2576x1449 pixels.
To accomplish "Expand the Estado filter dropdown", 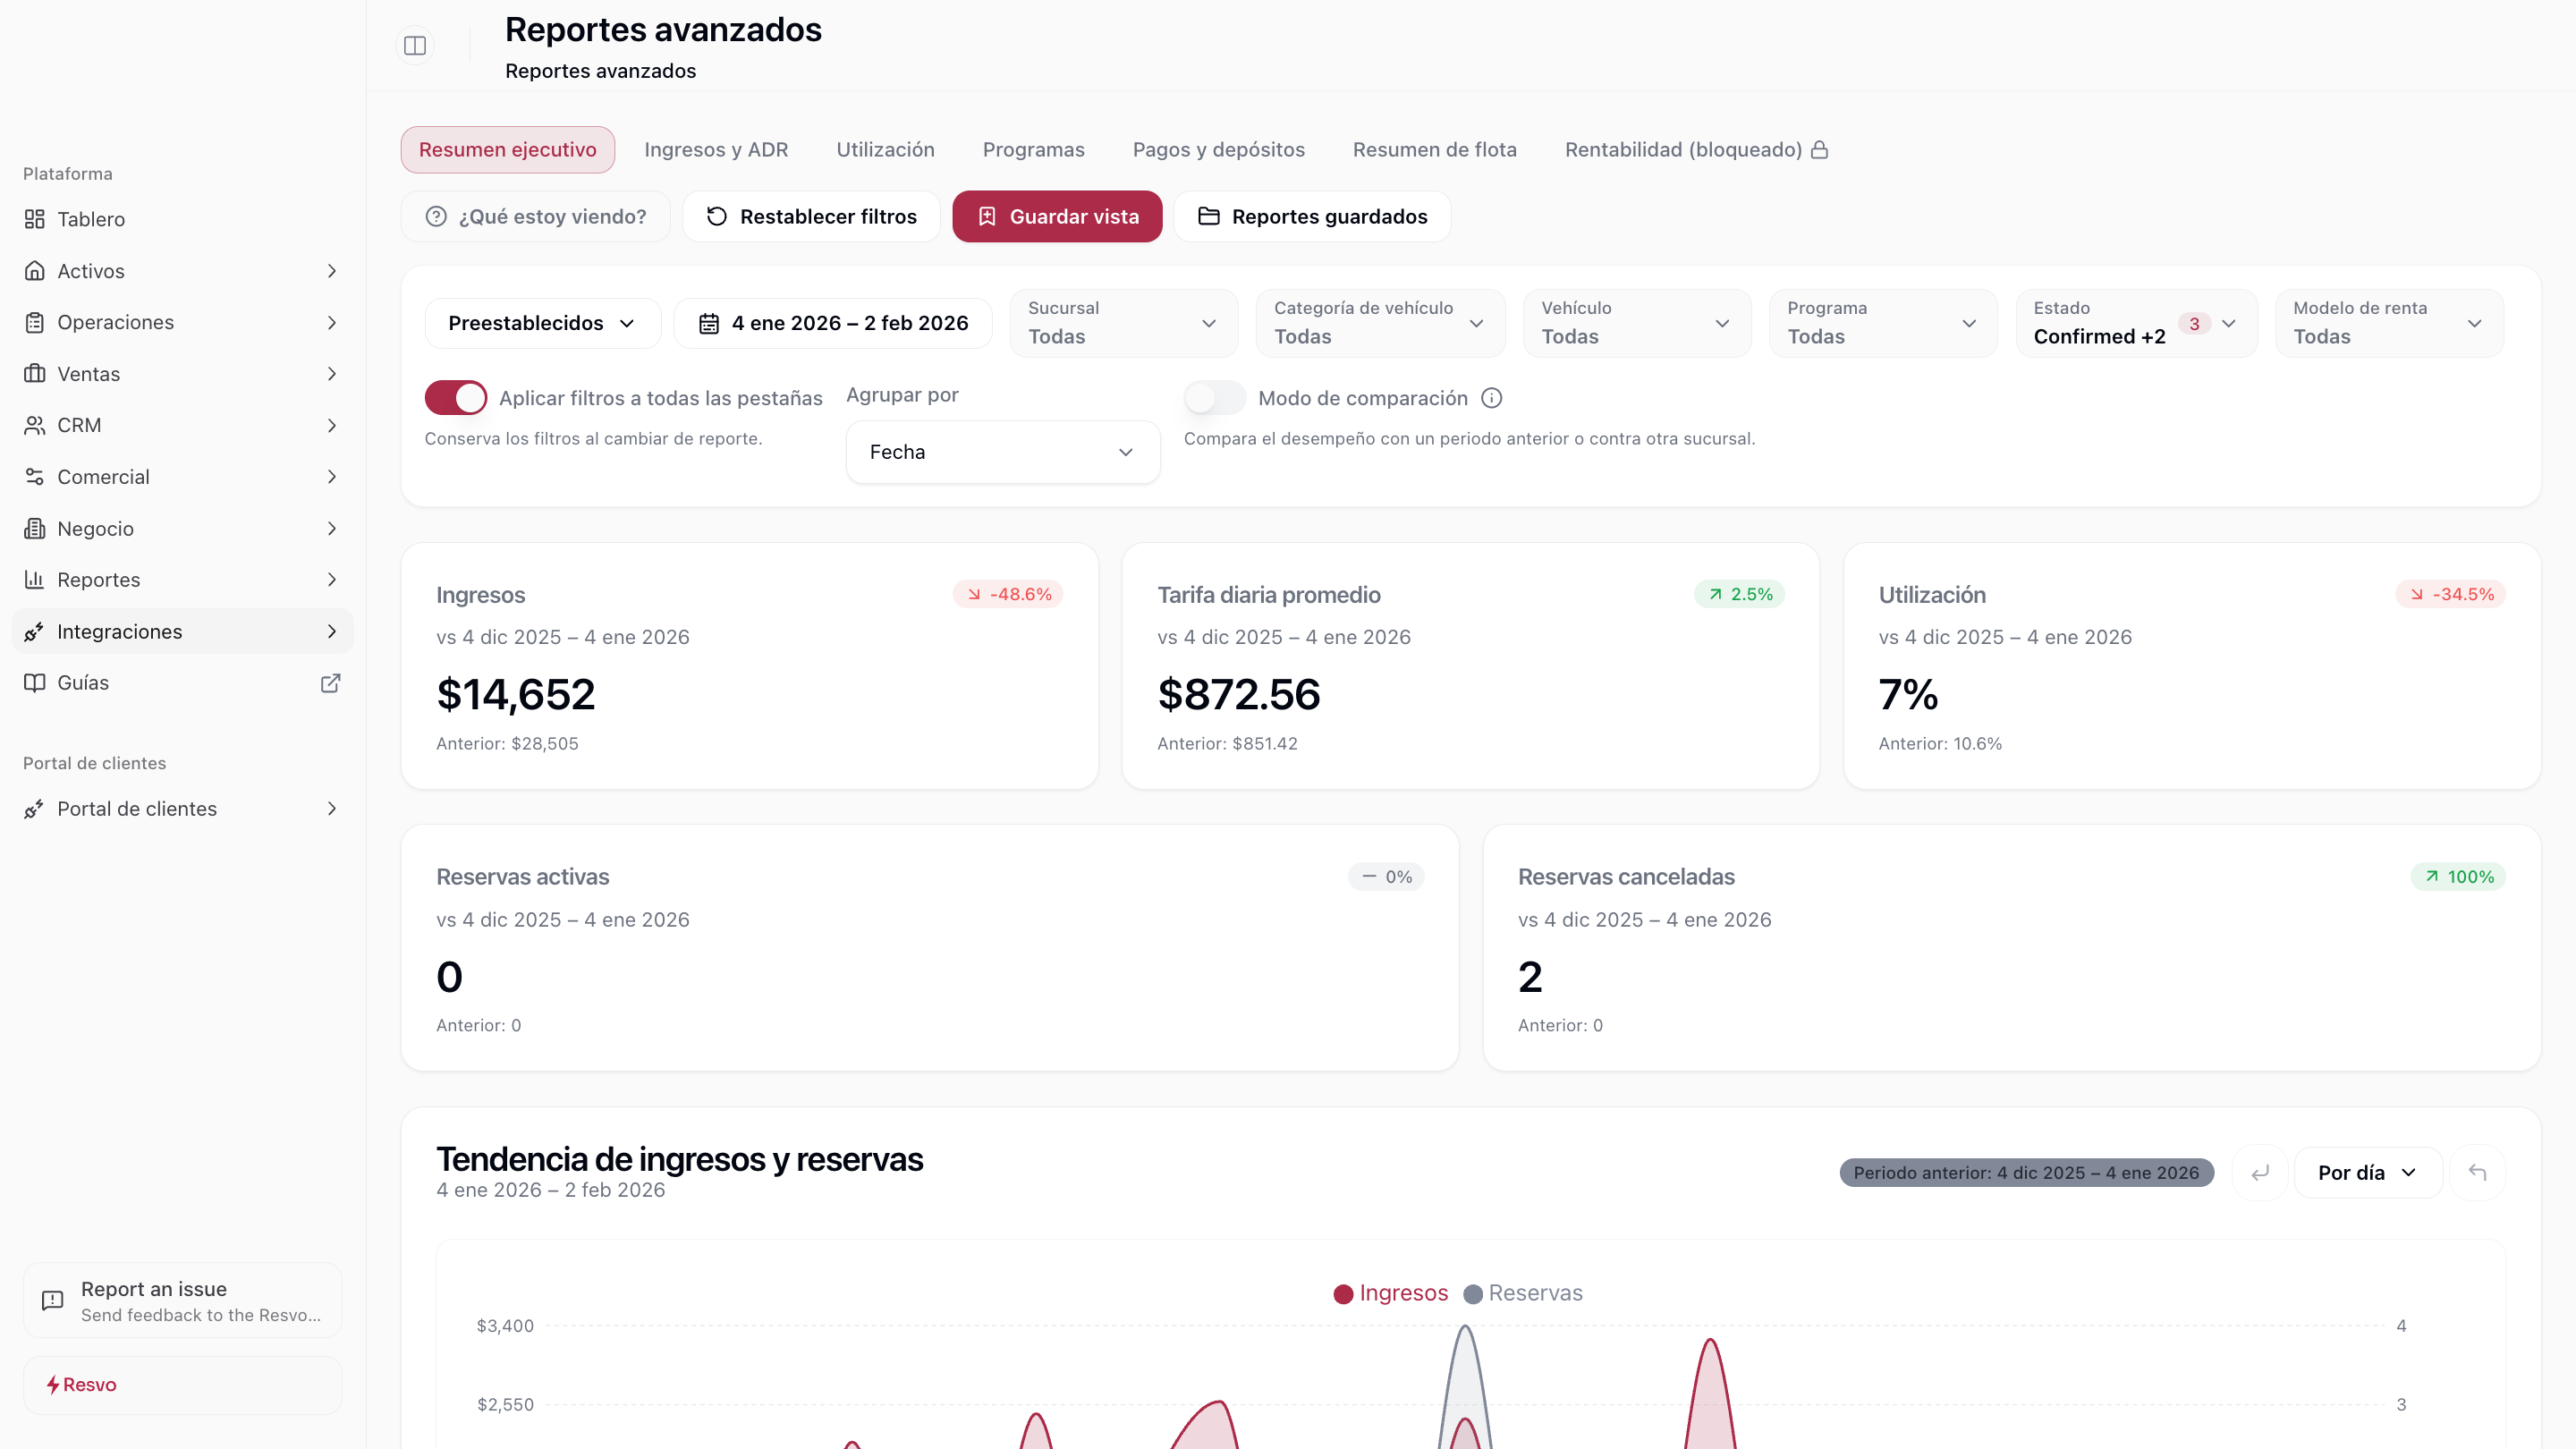I will point(2135,323).
